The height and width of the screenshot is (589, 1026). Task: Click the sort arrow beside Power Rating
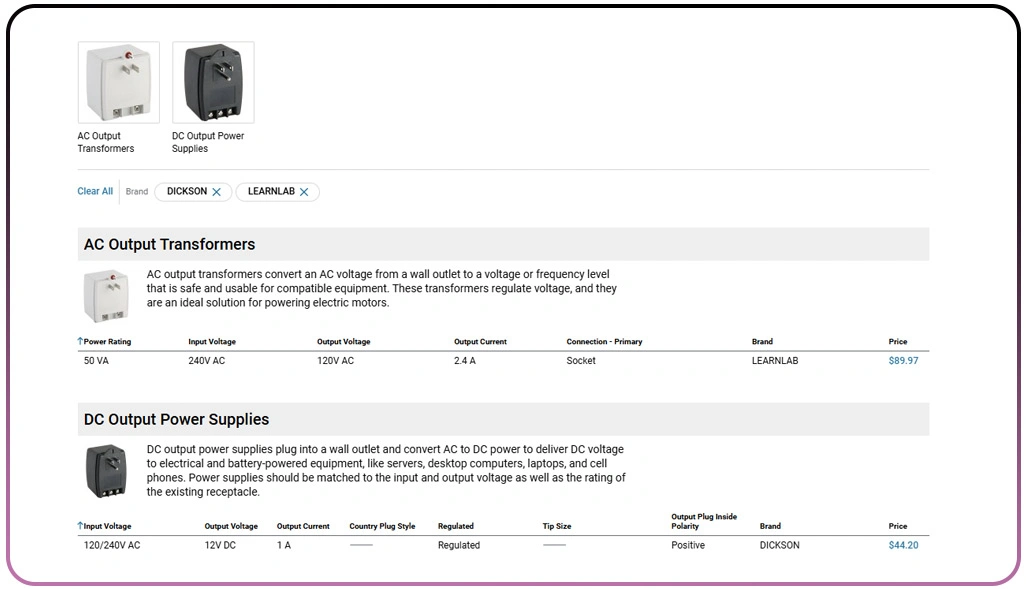(80, 341)
